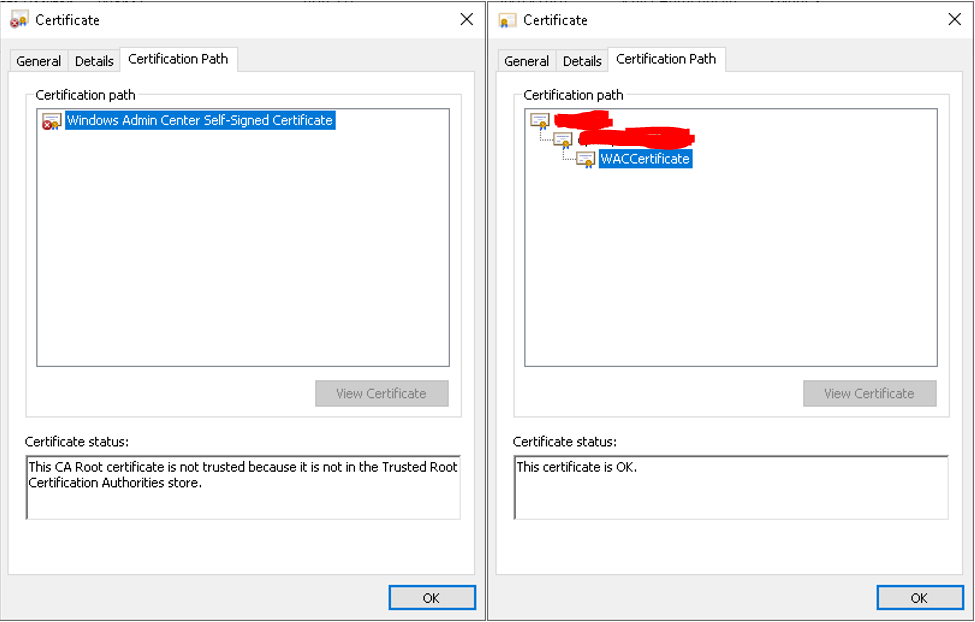Switch to General tab in right dialog
Screen dimensions: 975x622
(527, 61)
